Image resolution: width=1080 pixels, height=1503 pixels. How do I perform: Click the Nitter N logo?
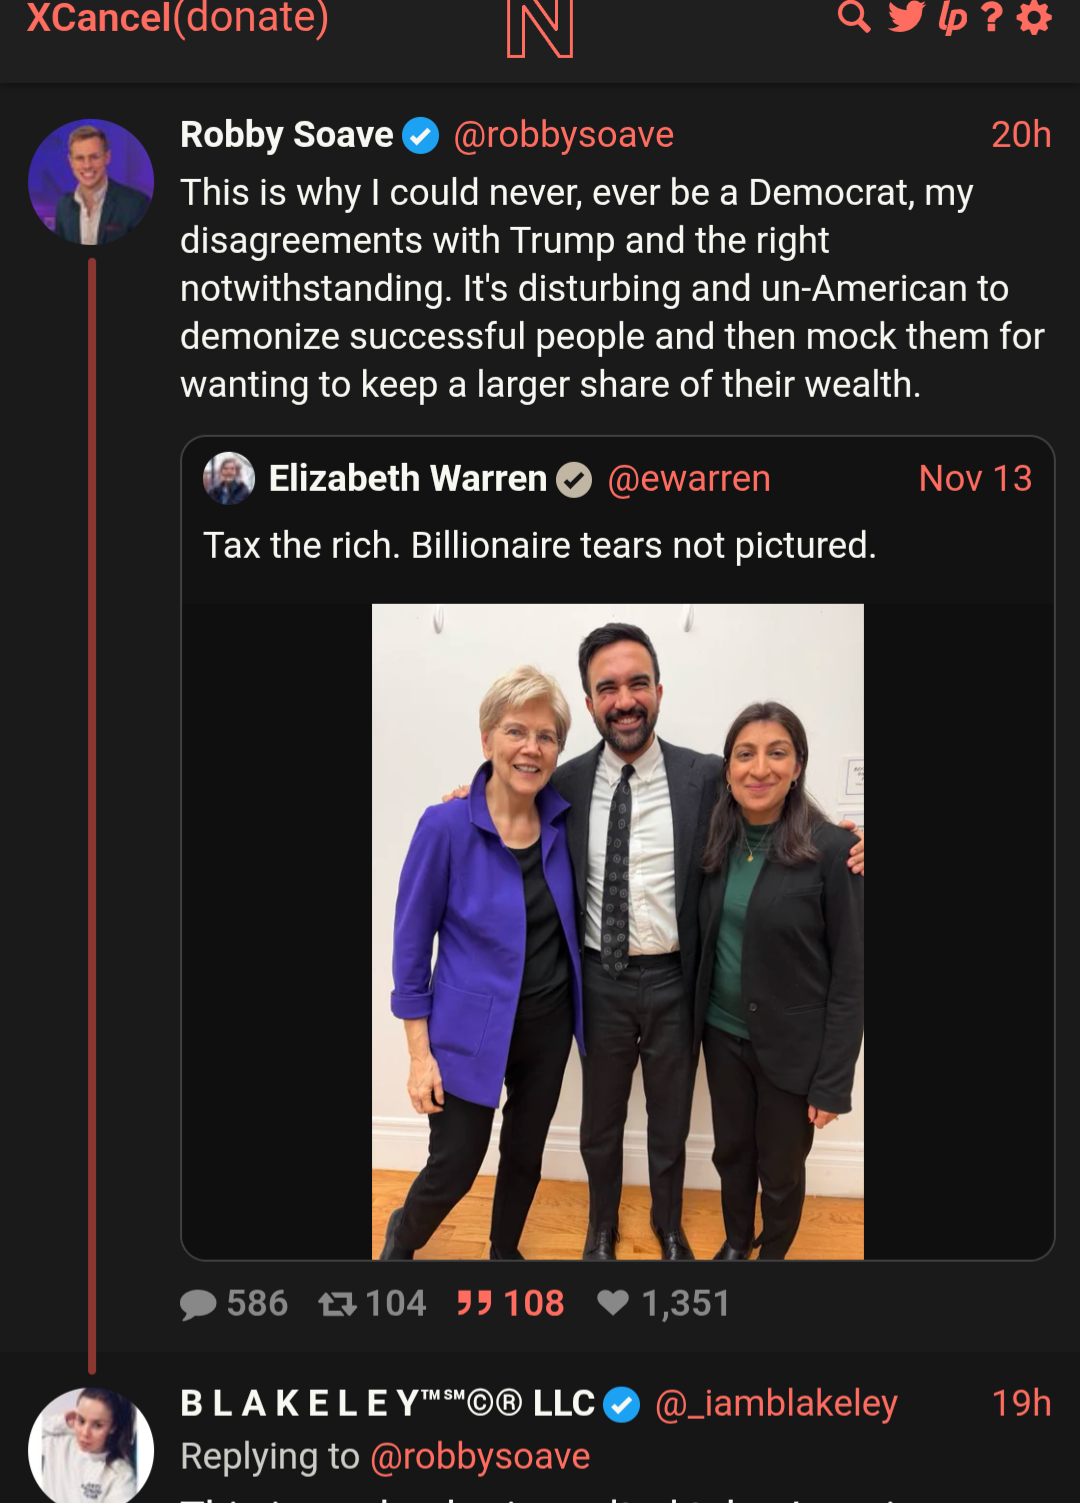pyautogui.click(x=540, y=28)
